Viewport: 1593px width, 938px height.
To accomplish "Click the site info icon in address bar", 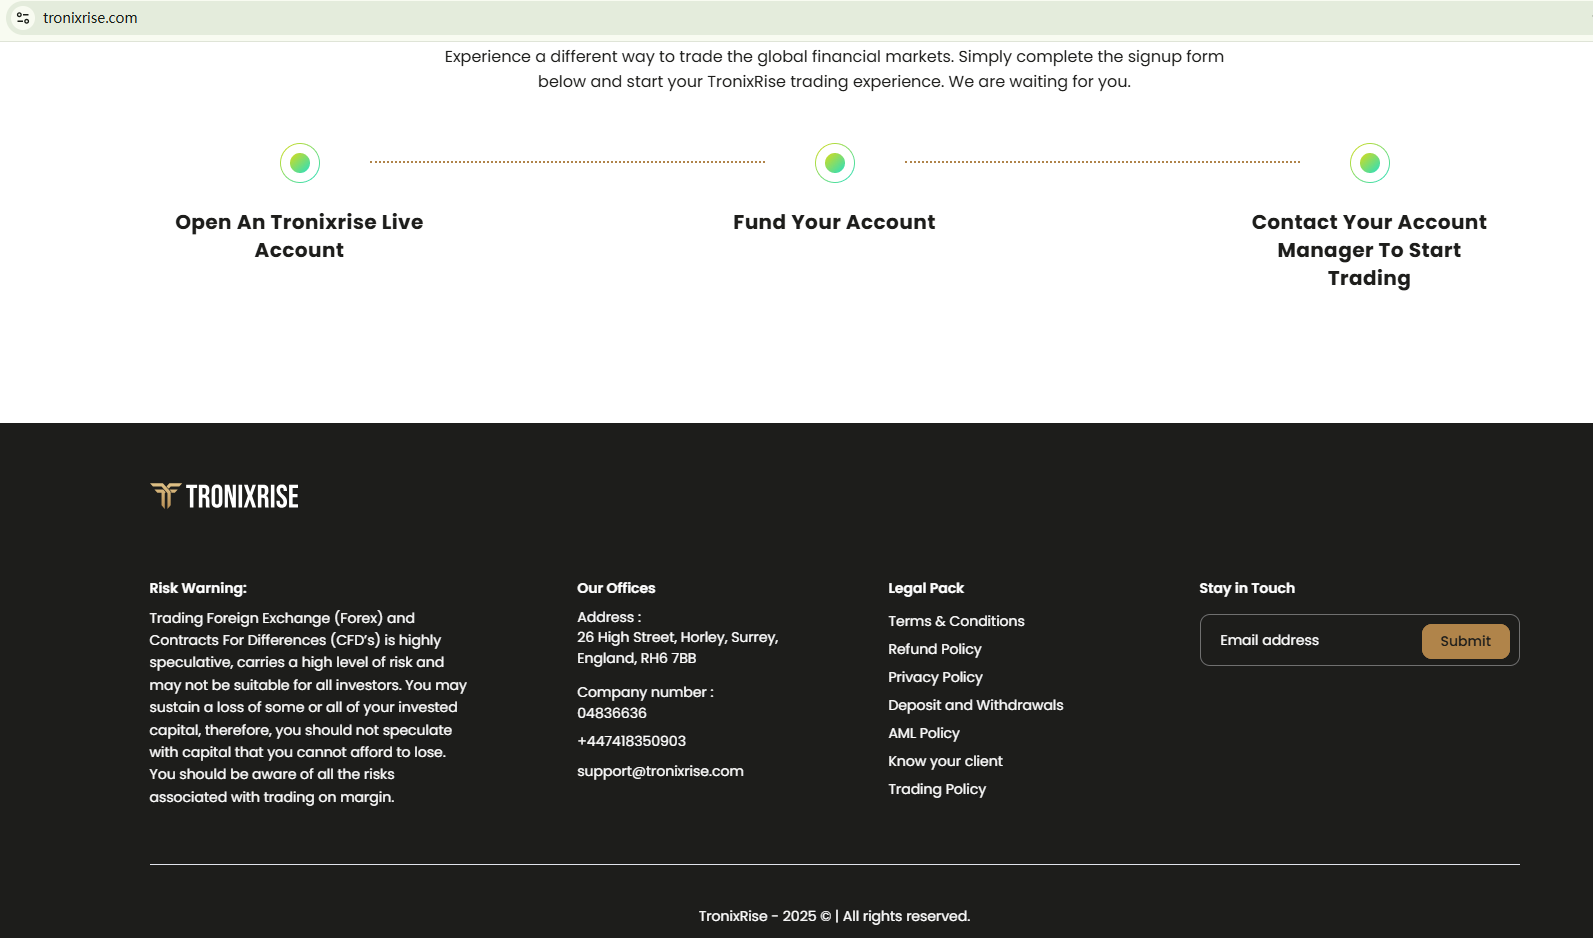I will (x=23, y=18).
